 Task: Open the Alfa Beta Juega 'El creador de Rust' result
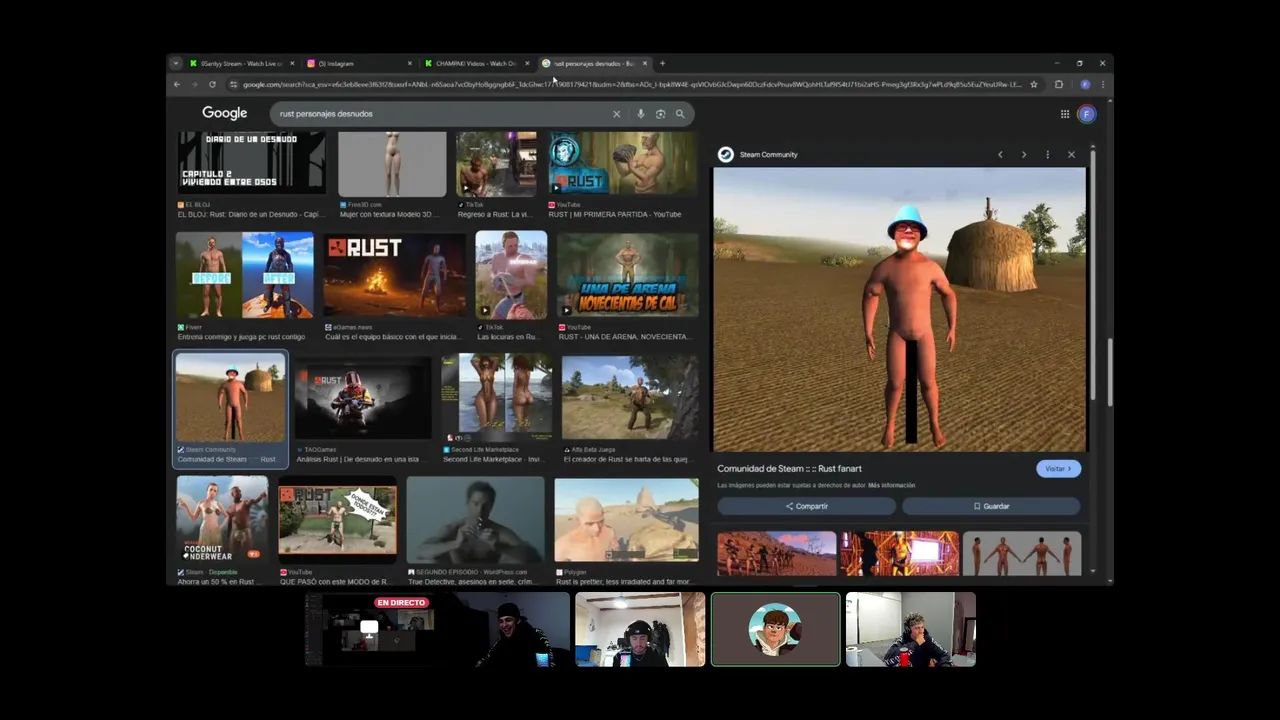tap(630, 410)
